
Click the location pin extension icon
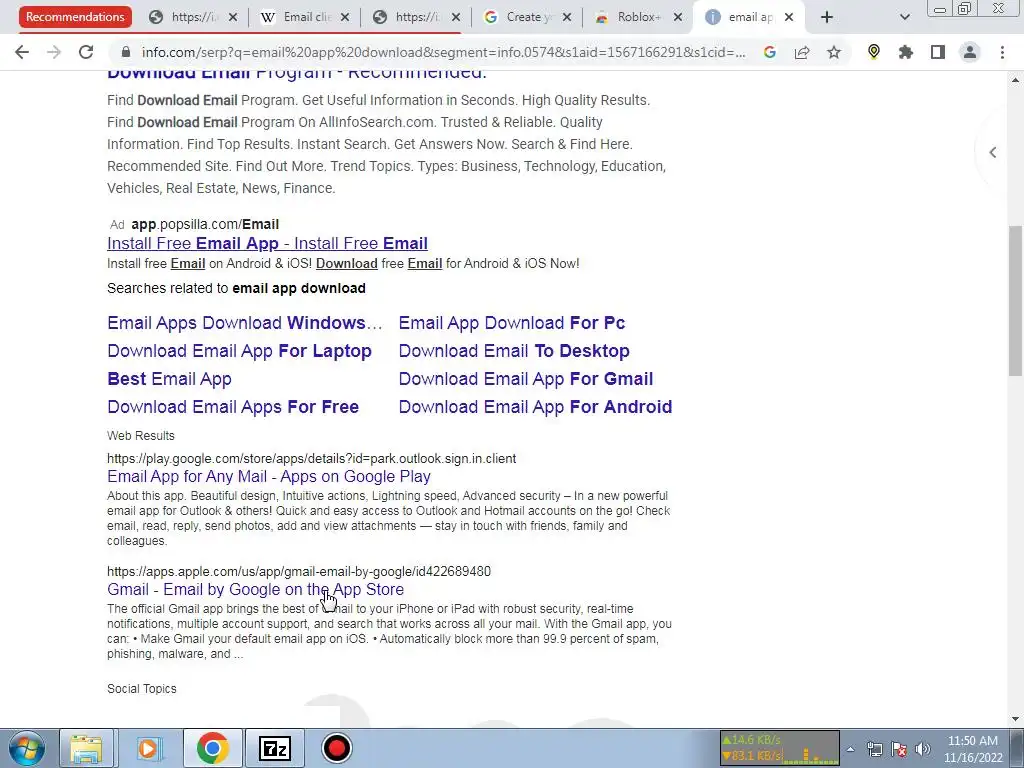(x=873, y=52)
